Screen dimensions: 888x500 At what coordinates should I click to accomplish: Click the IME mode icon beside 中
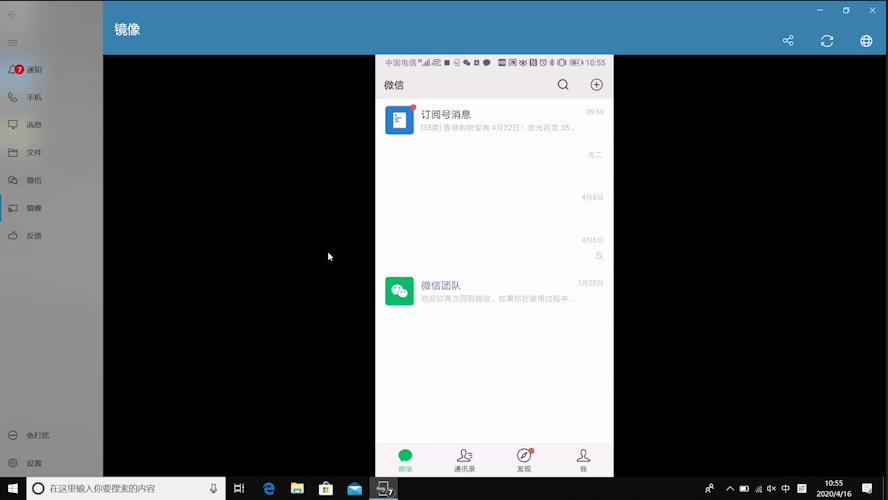pos(802,488)
